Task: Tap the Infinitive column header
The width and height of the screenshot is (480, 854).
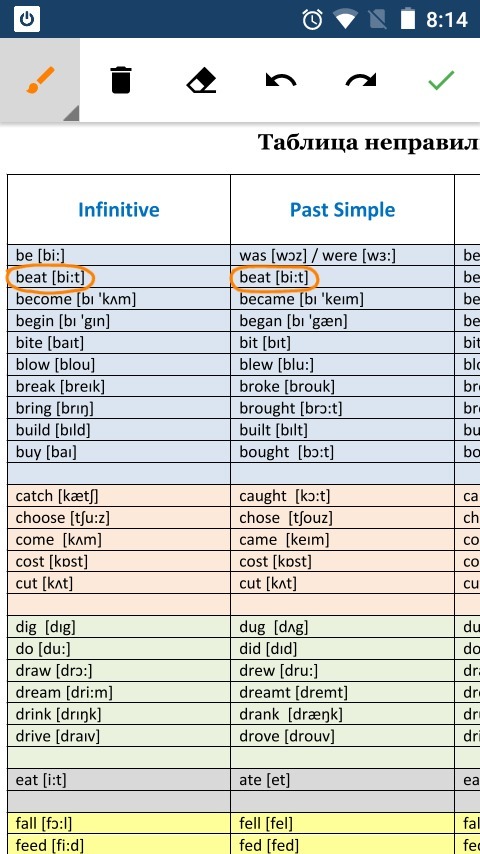Action: (119, 210)
